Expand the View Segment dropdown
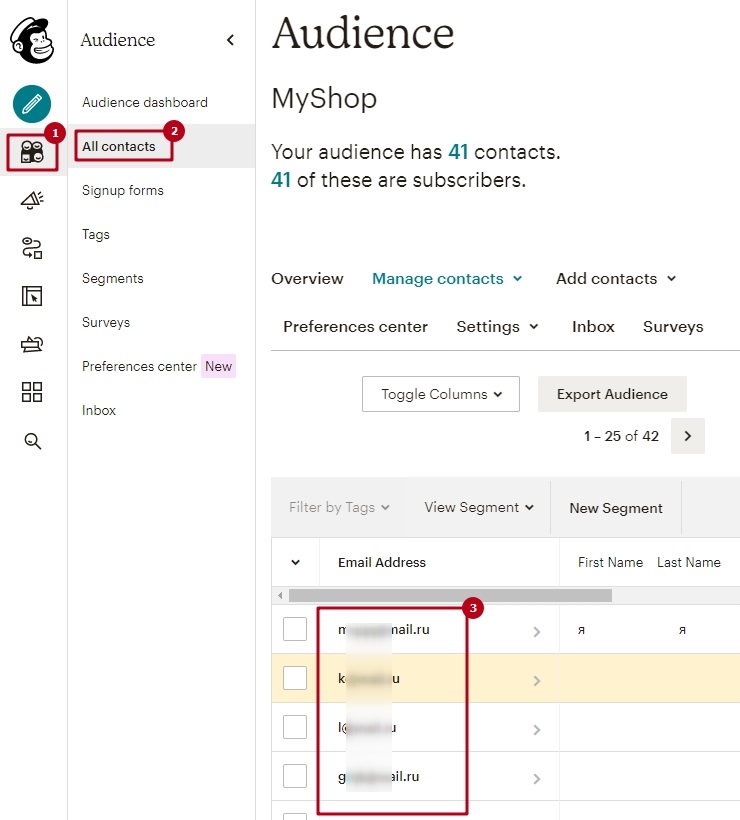The width and height of the screenshot is (740, 820). (x=478, y=507)
